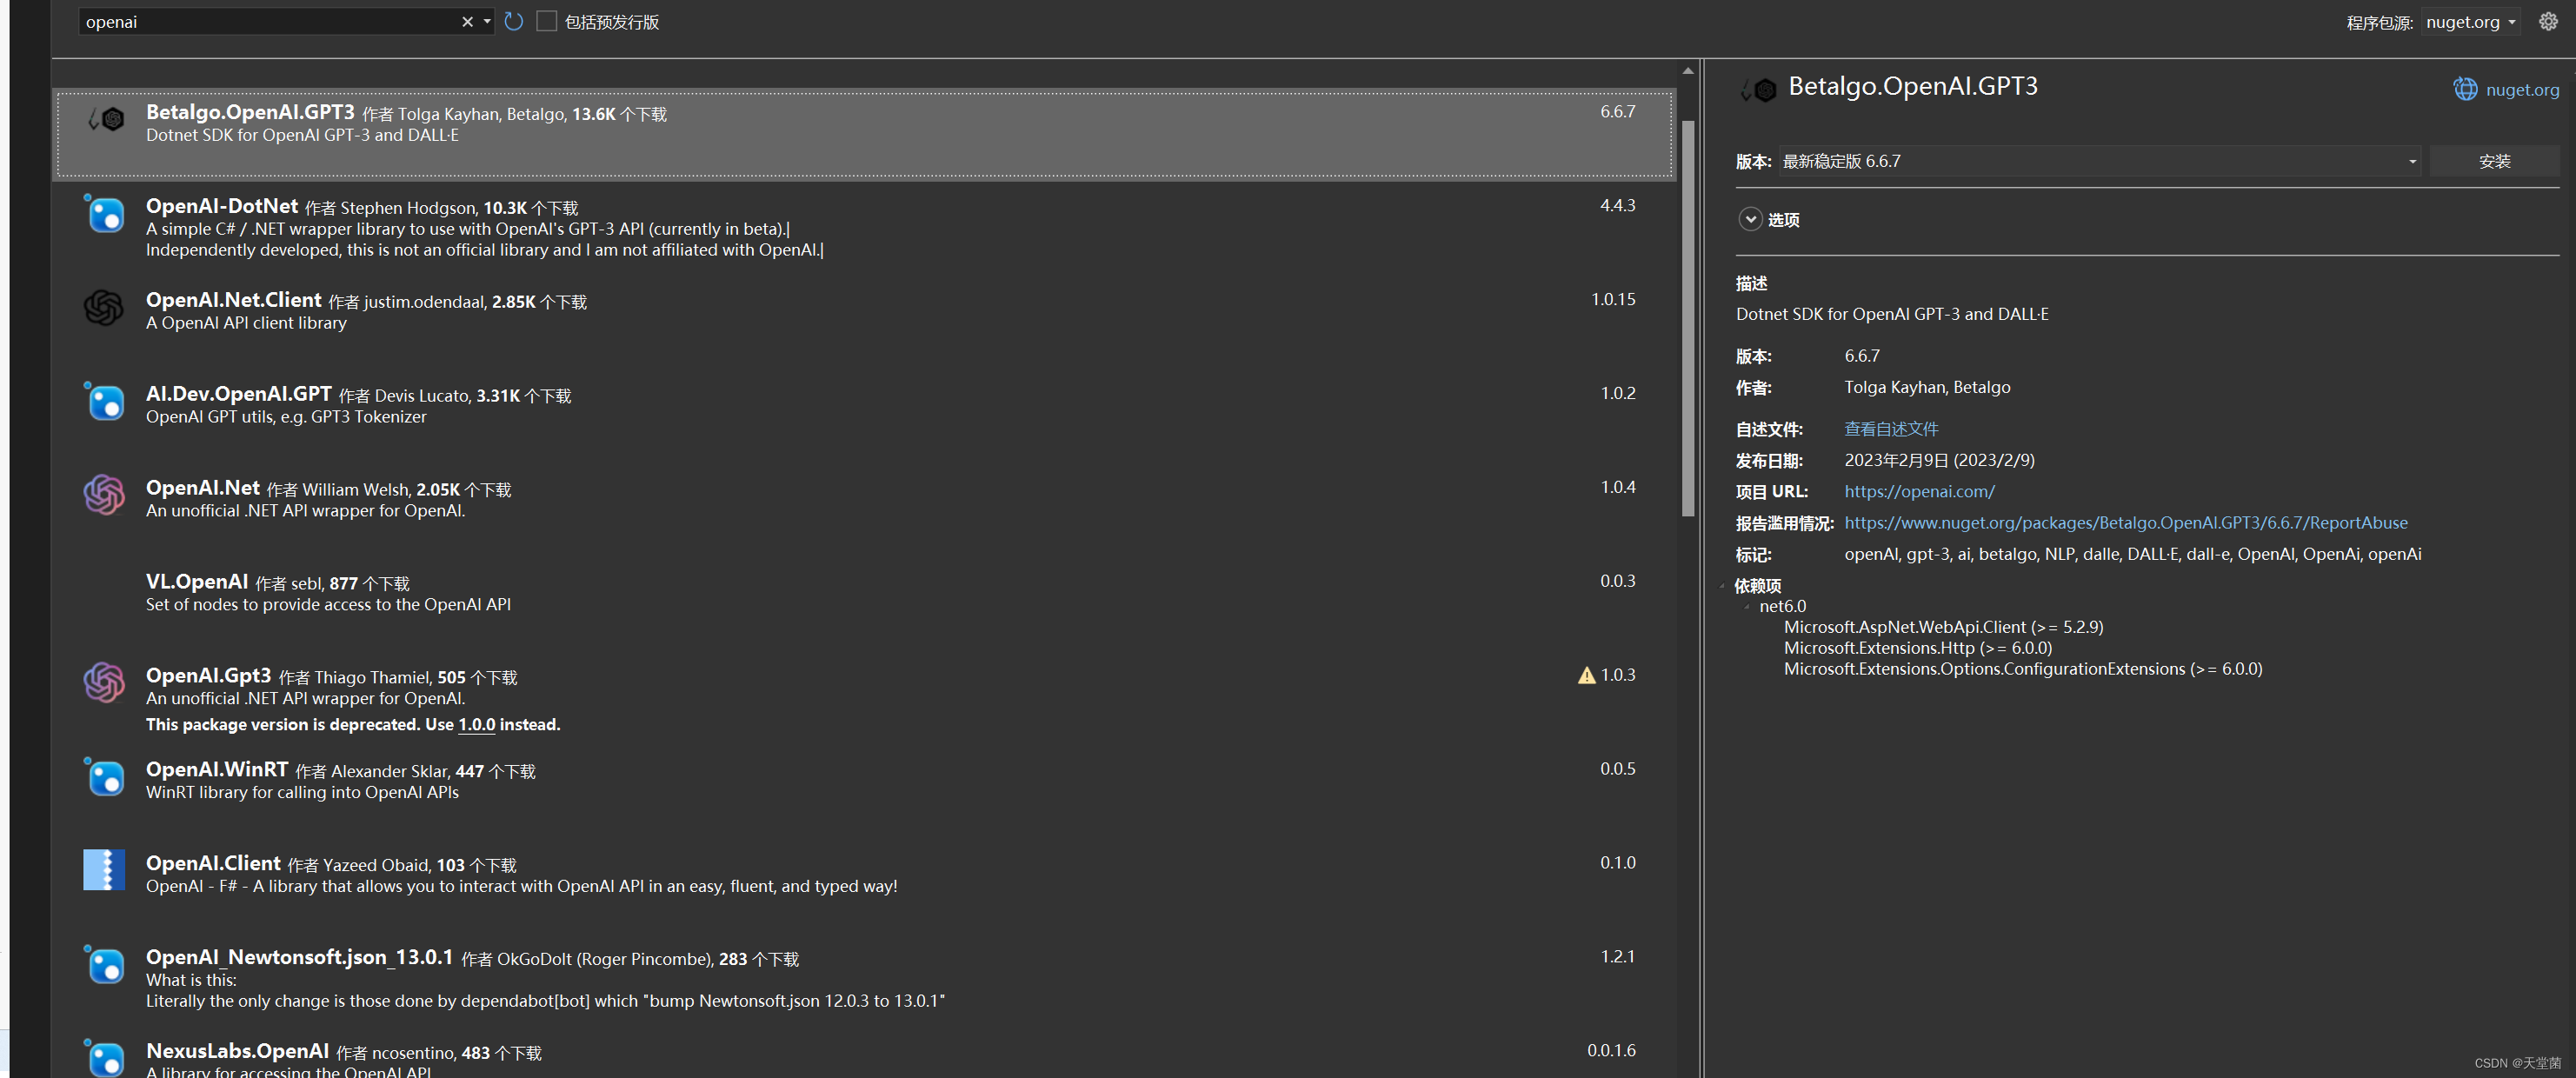Select OpenAI.Gpt3 package icon

104,683
